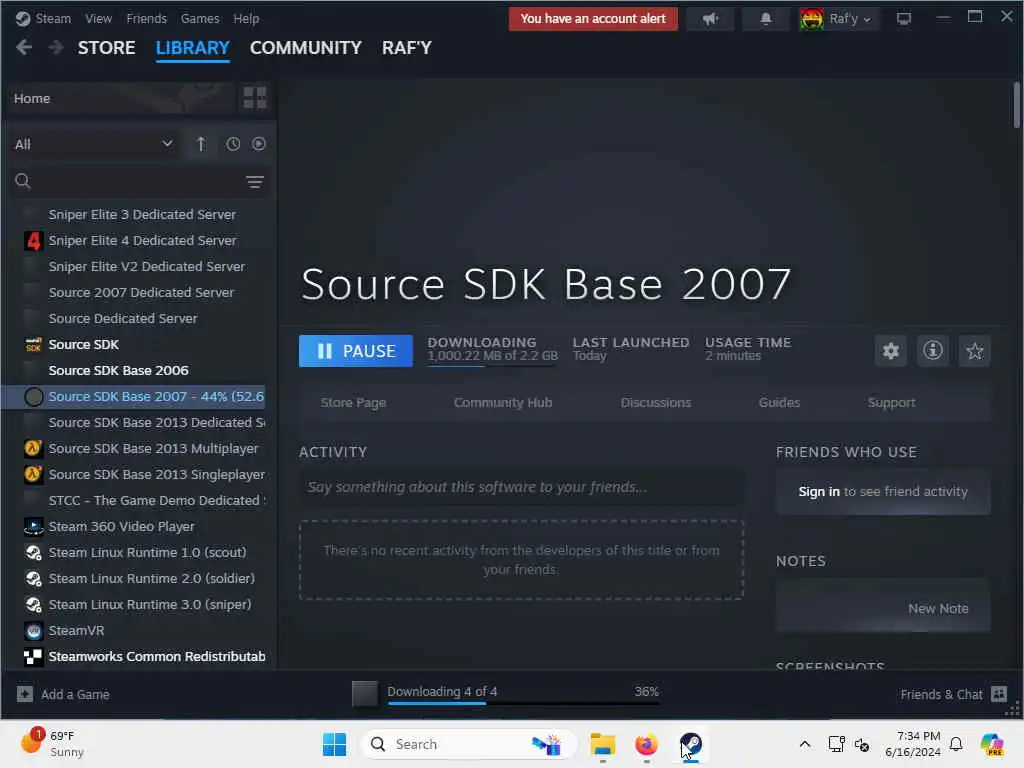This screenshot has width=1024, height=768.
Task: Click the taskbar Search box
Action: [468, 744]
